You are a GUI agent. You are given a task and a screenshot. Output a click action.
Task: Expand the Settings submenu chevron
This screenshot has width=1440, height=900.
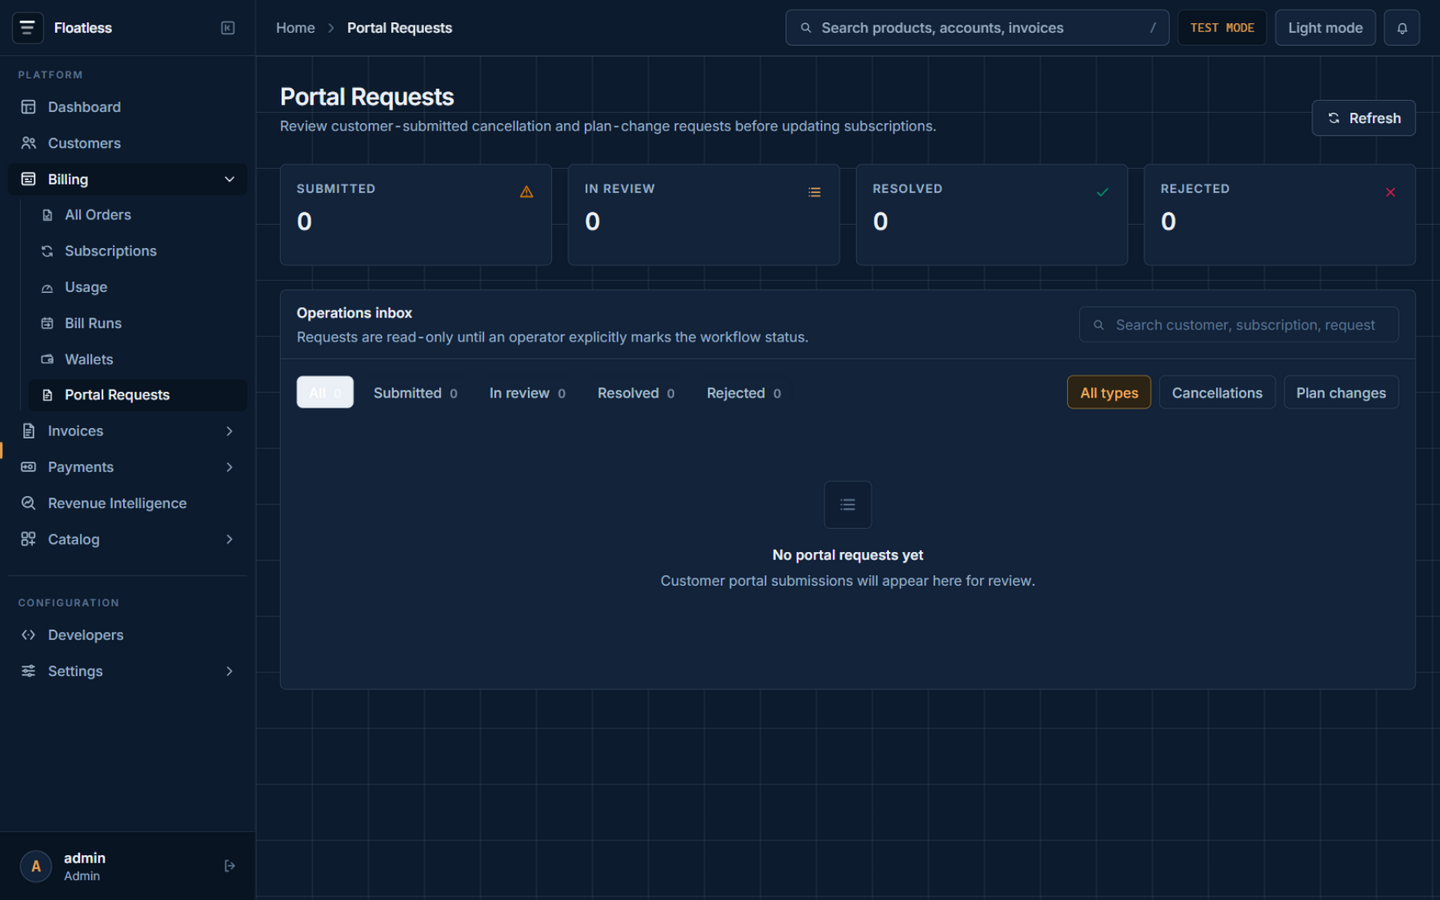pyautogui.click(x=229, y=671)
